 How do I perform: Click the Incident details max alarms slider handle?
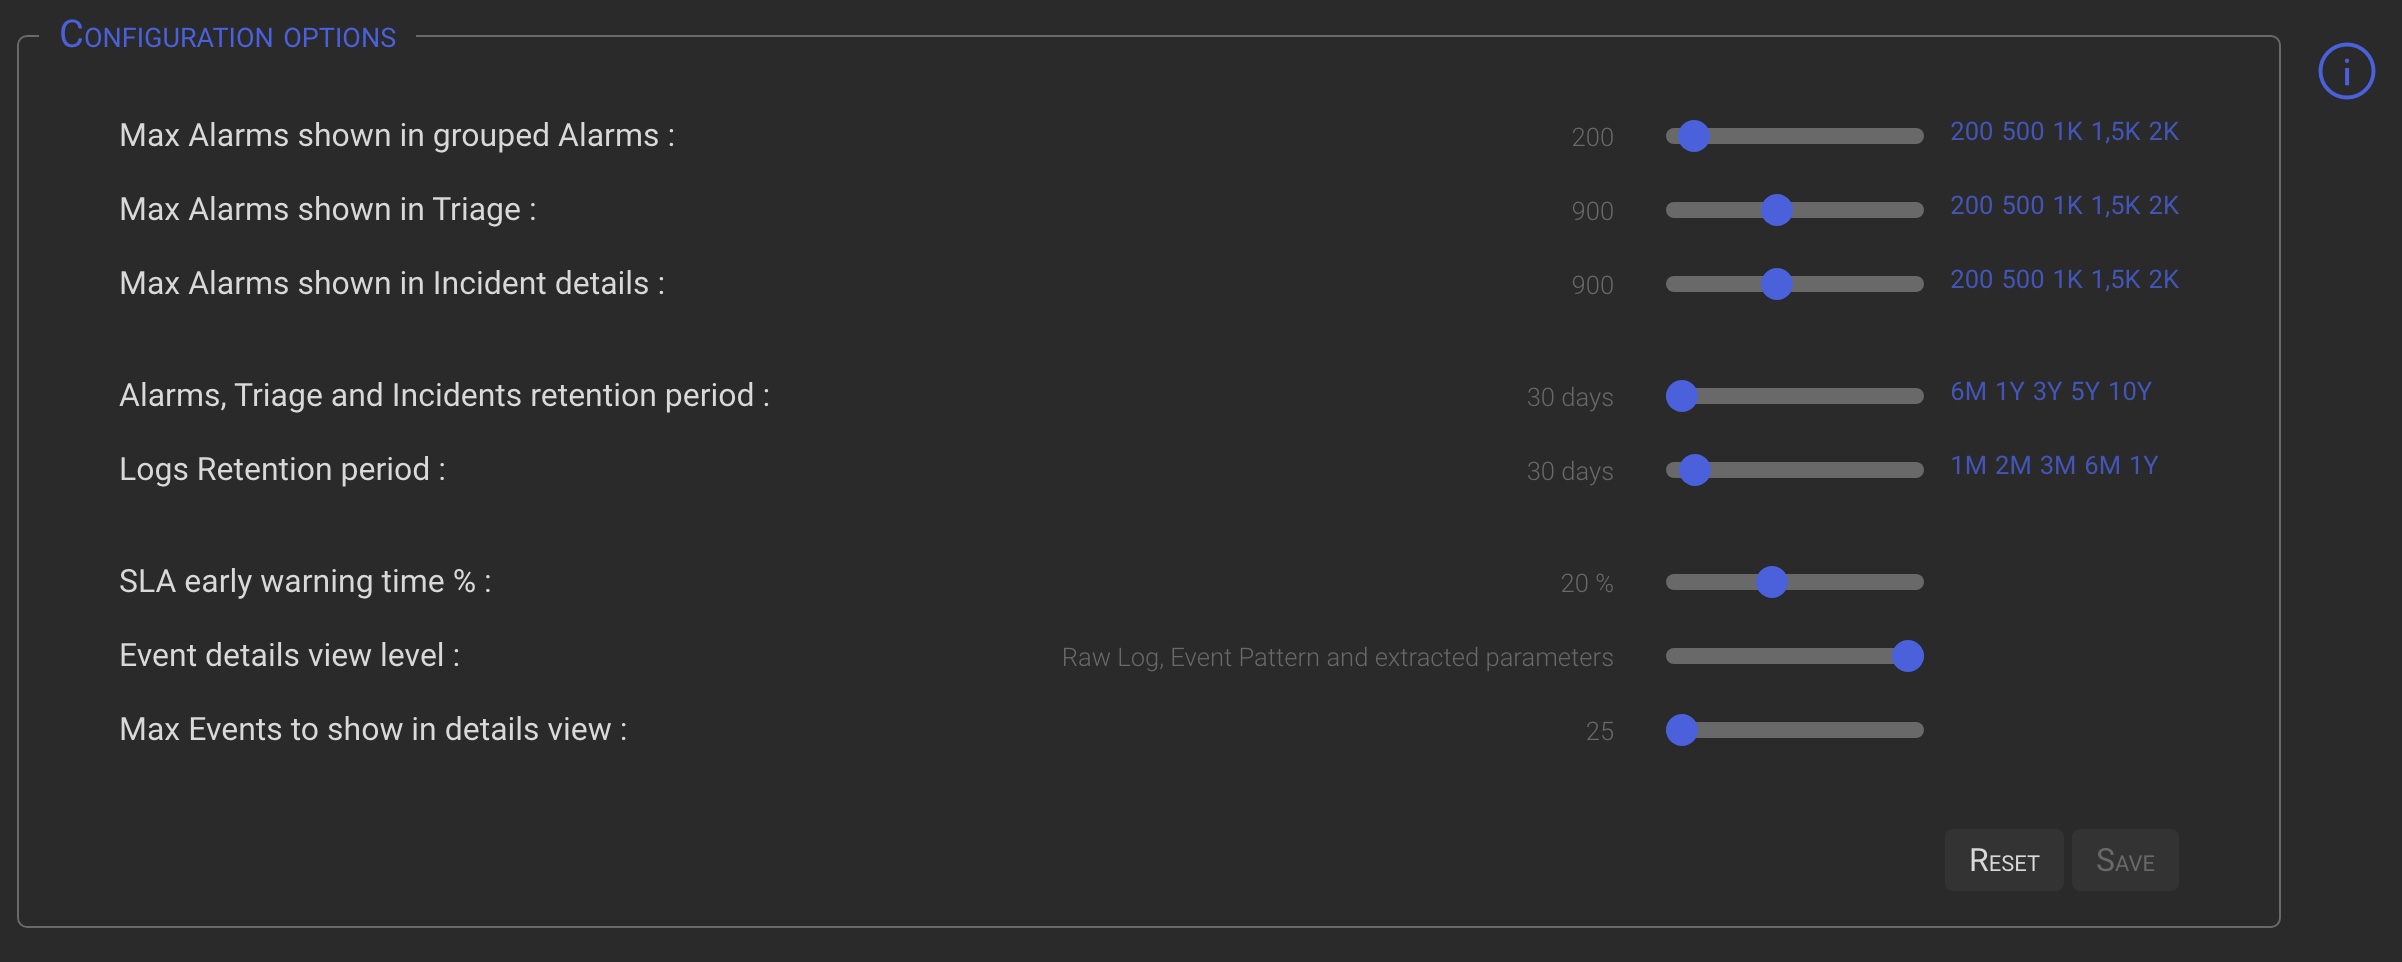[1776, 284]
